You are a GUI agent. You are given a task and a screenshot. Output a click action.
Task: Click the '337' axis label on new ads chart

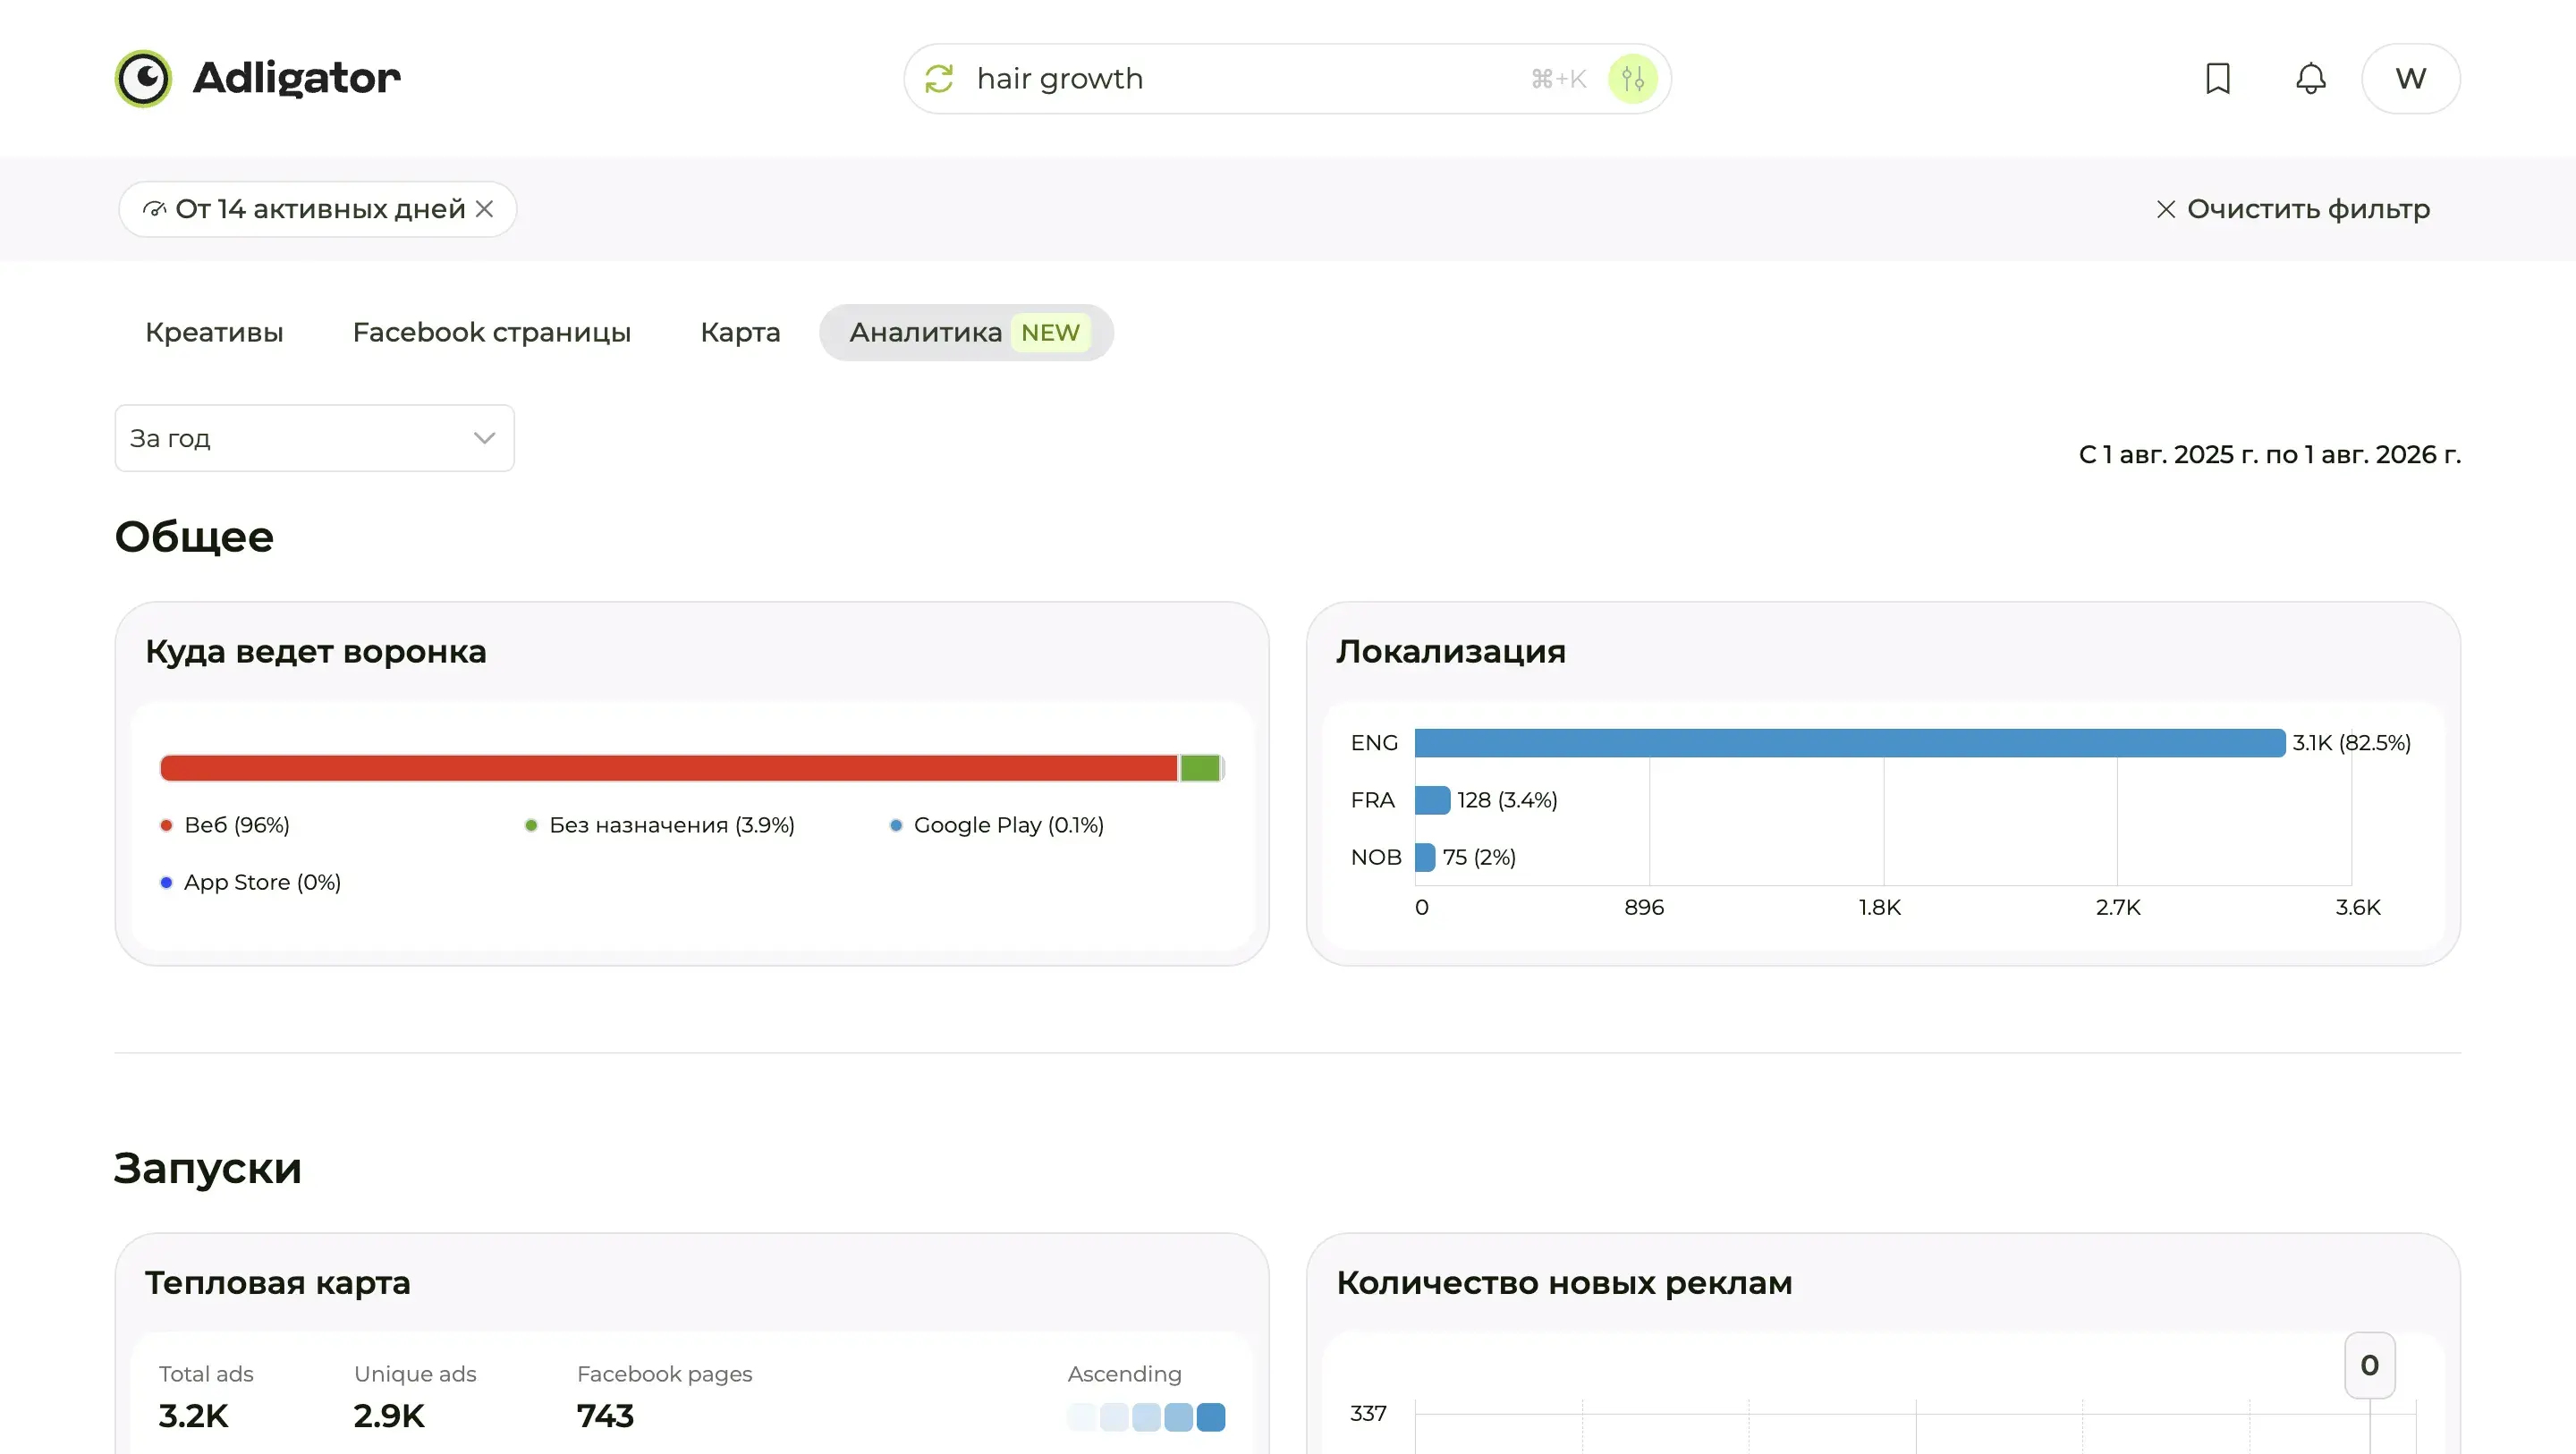coord(1368,1413)
